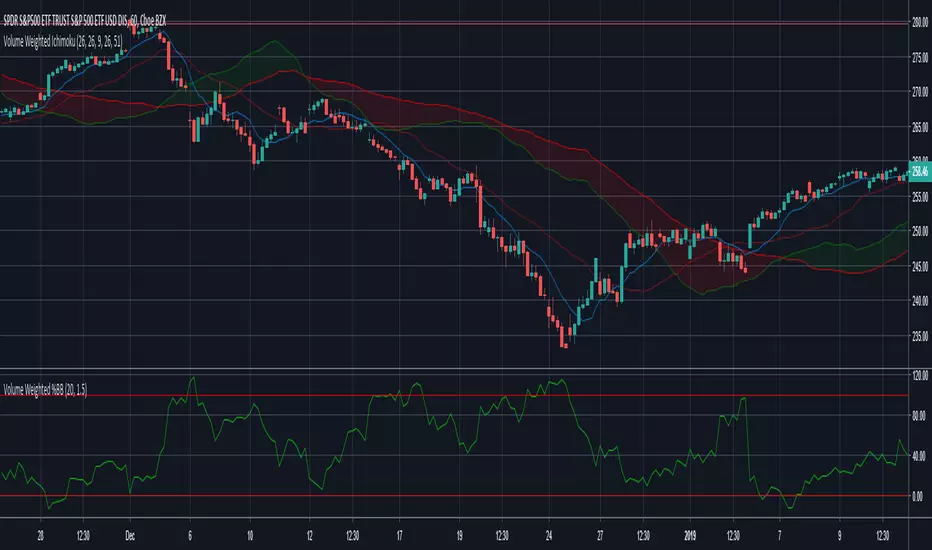932x550 pixels.
Task: Click the 280.00 price axis label
Action: click(x=920, y=23)
